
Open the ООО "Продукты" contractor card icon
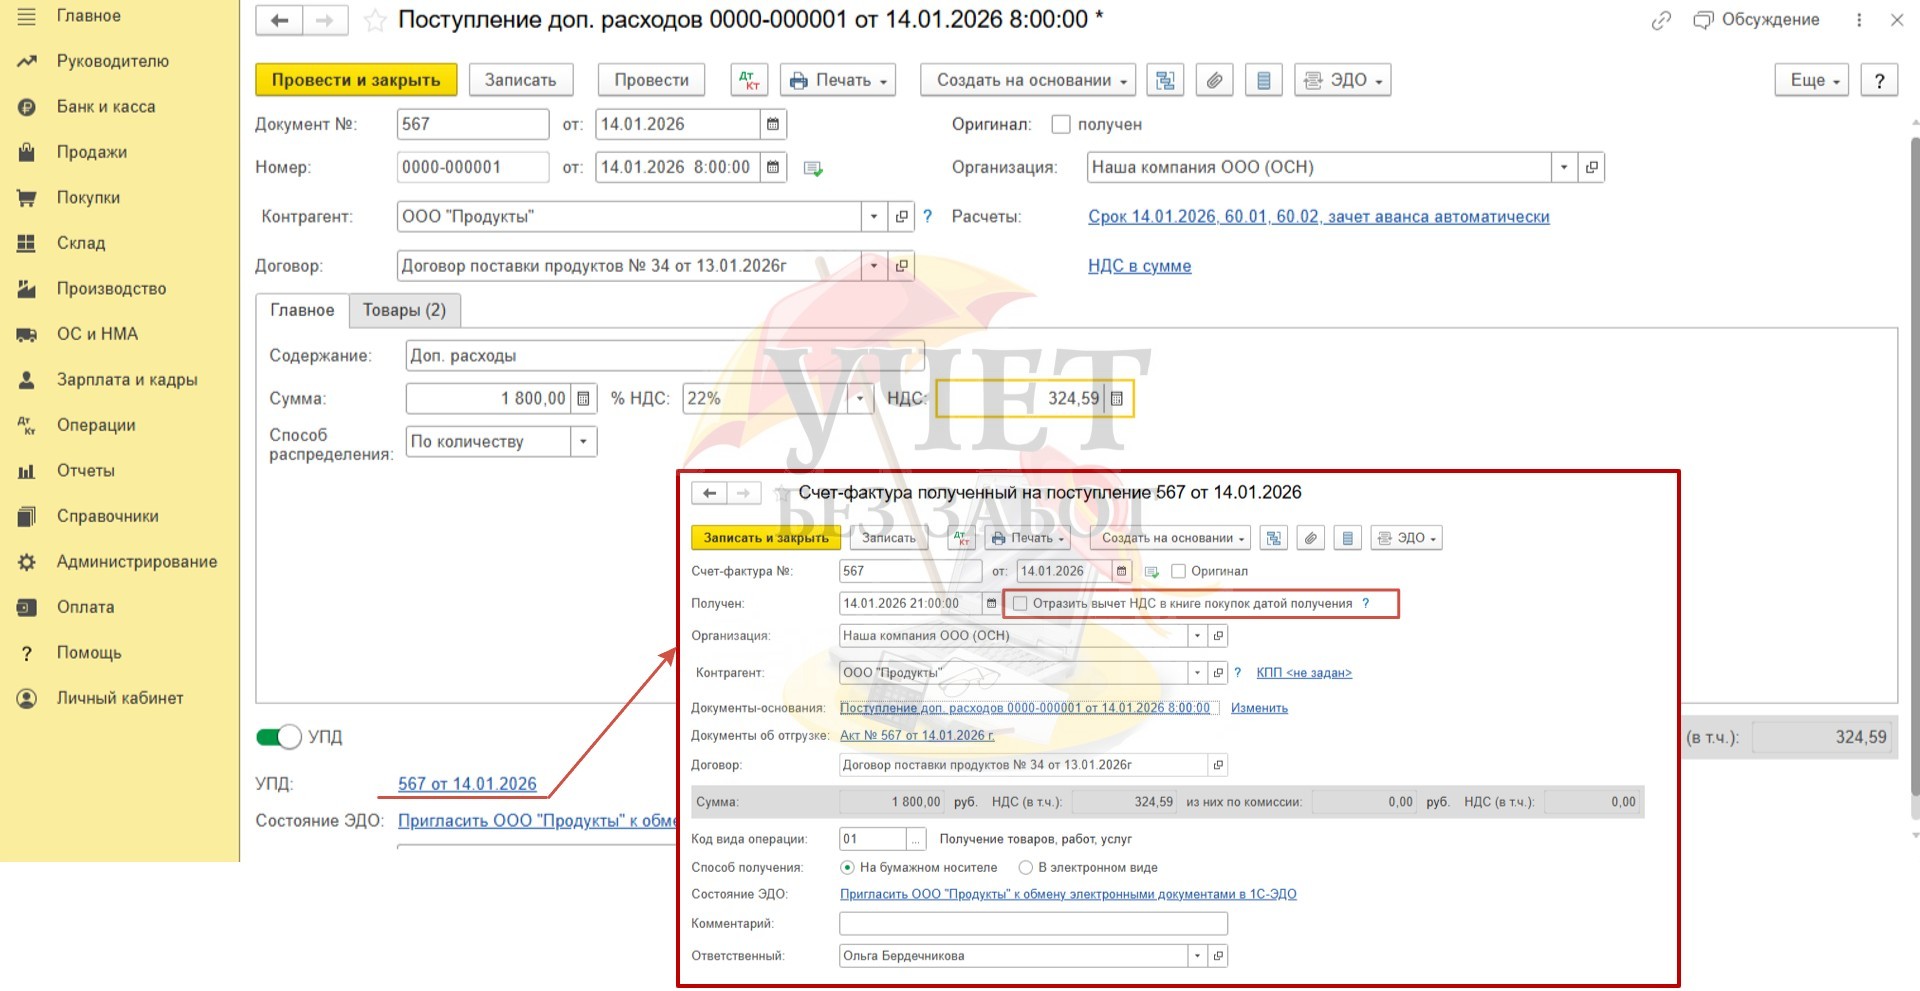pyautogui.click(x=902, y=217)
